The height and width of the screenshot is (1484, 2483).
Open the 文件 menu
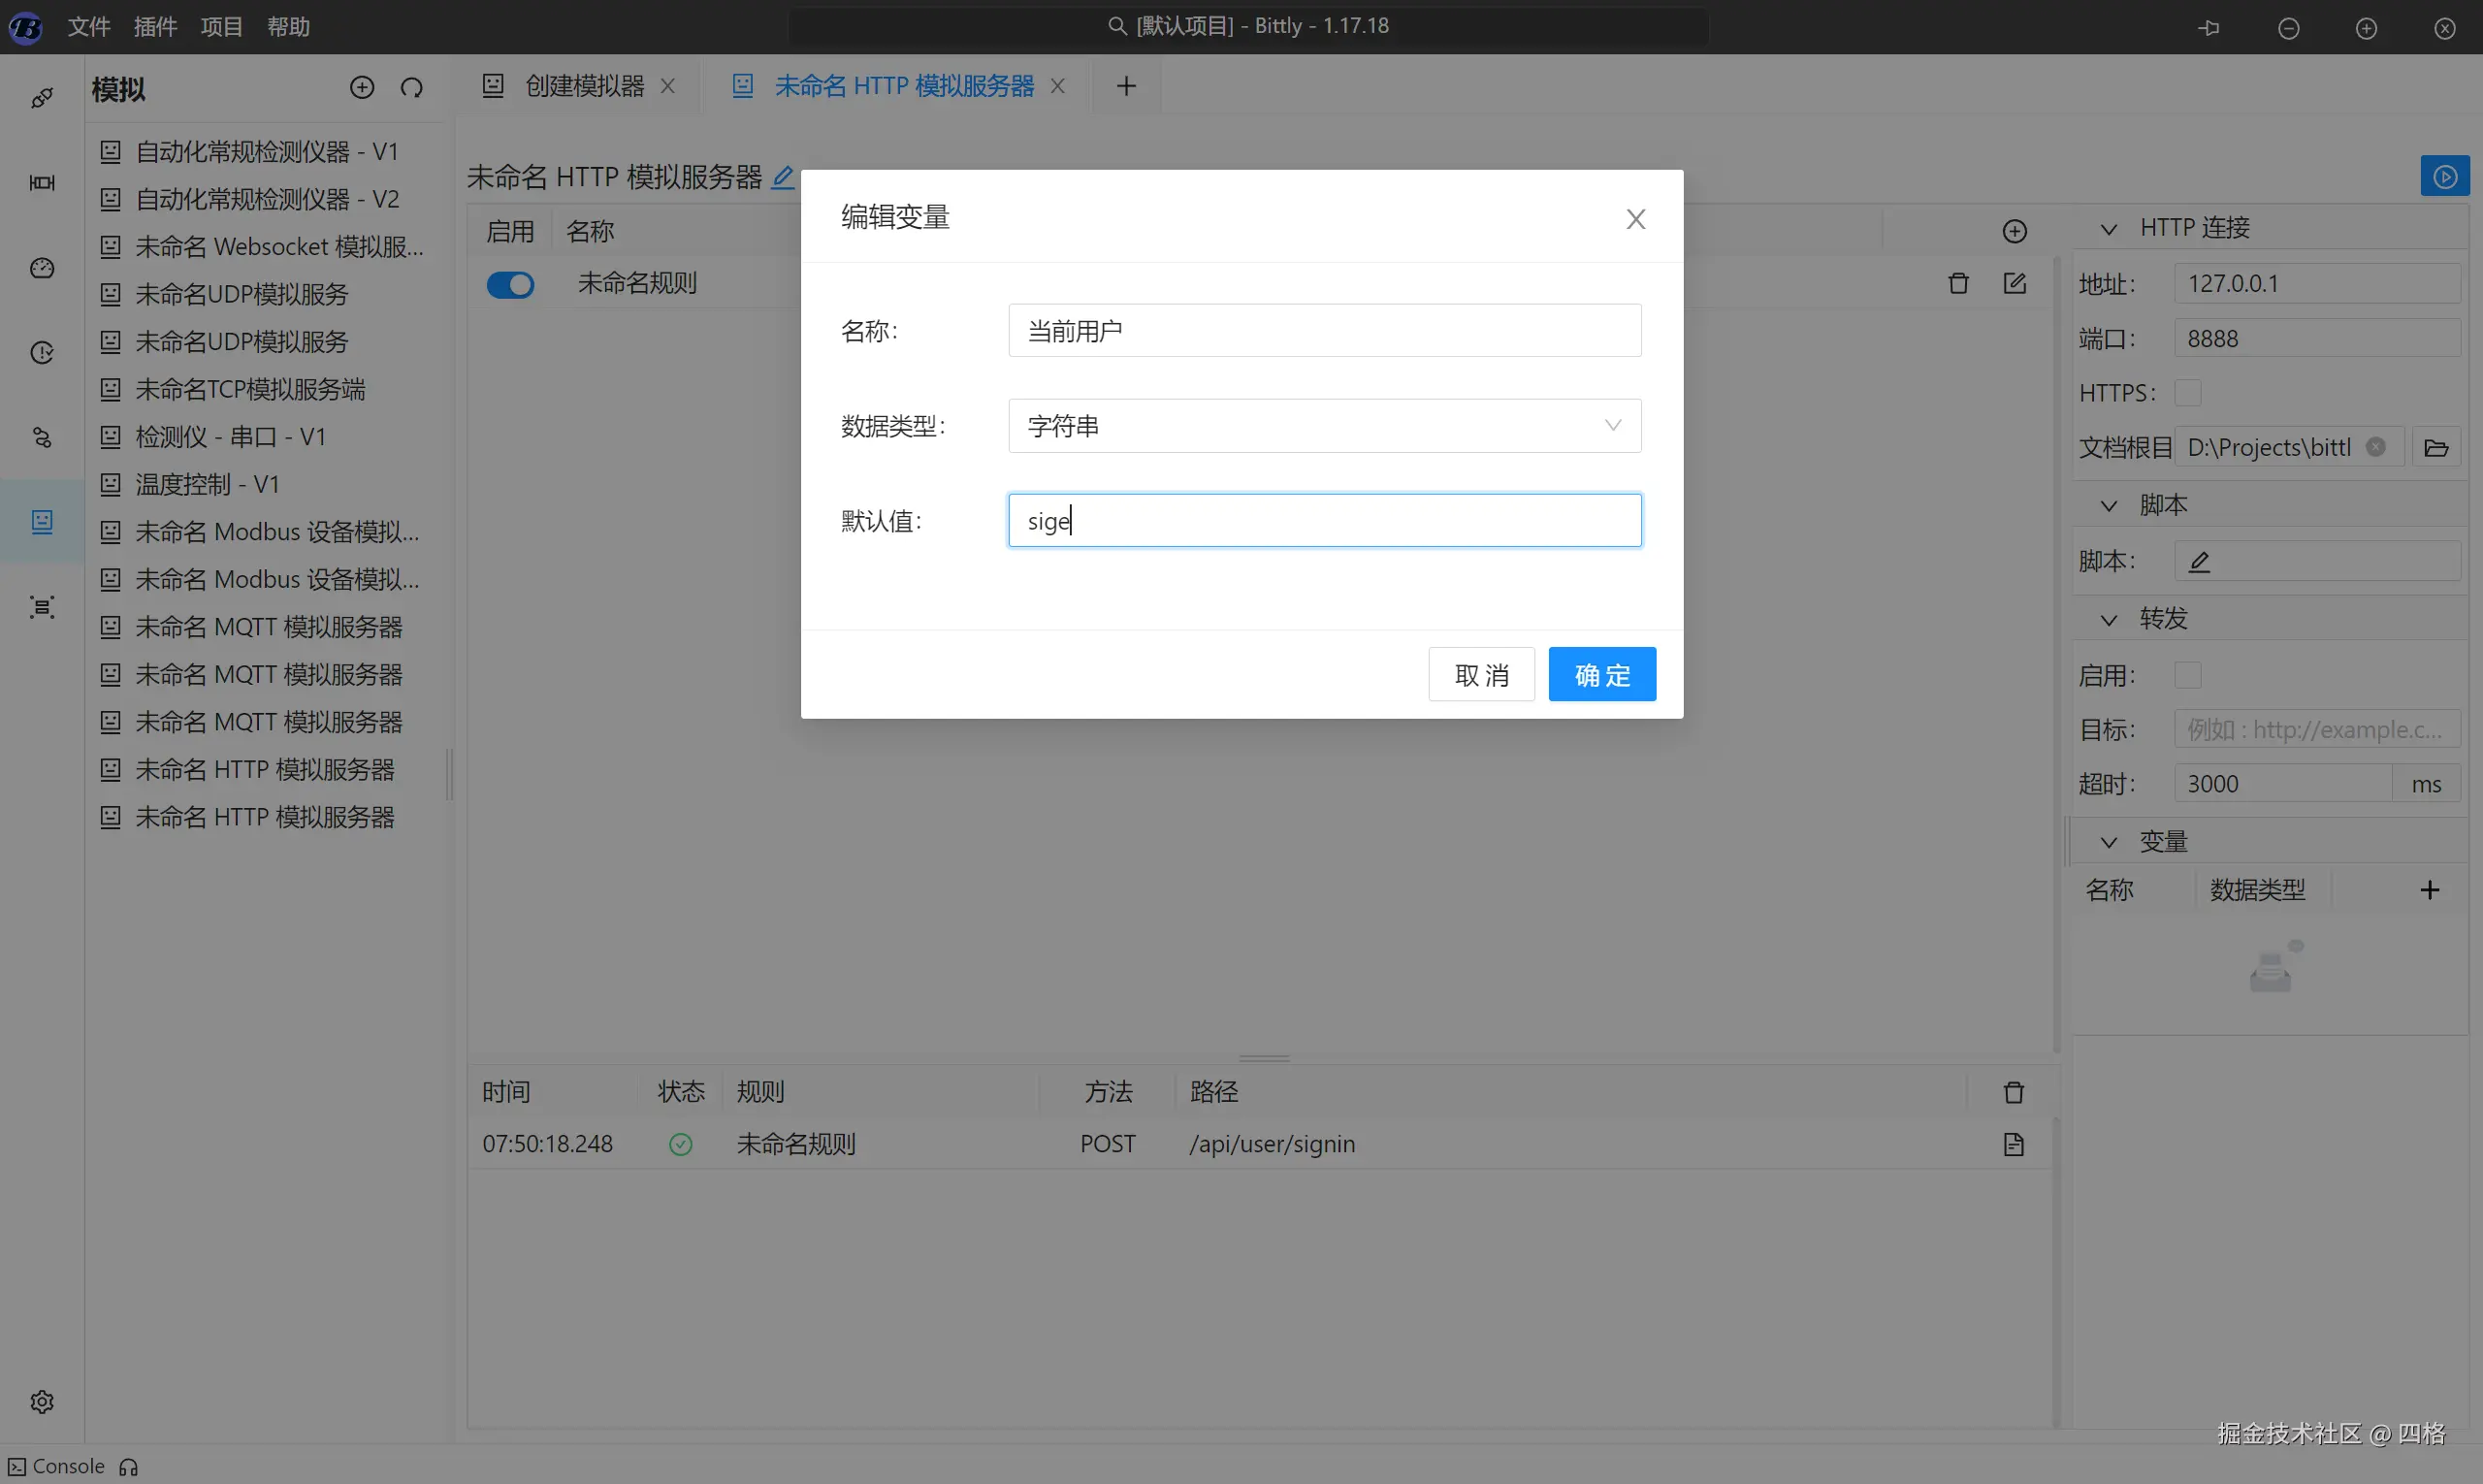(x=88, y=27)
